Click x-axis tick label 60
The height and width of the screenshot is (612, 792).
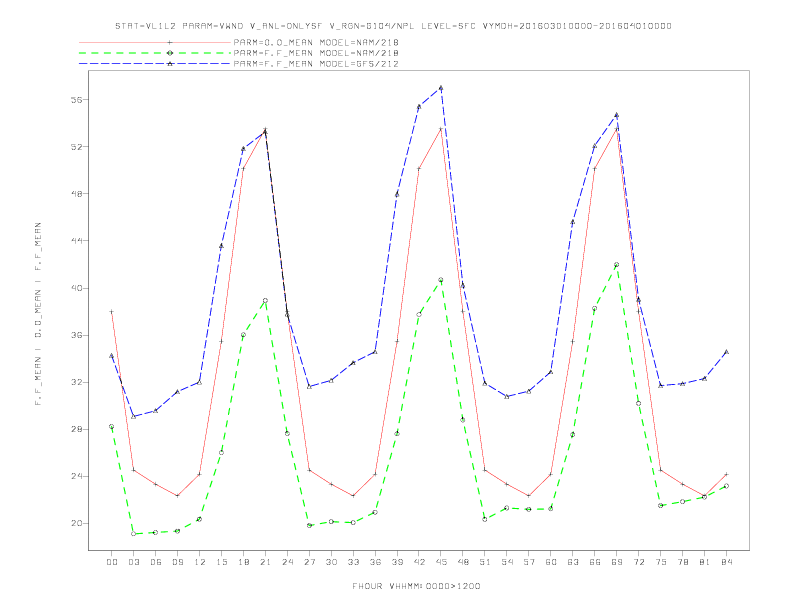551,562
